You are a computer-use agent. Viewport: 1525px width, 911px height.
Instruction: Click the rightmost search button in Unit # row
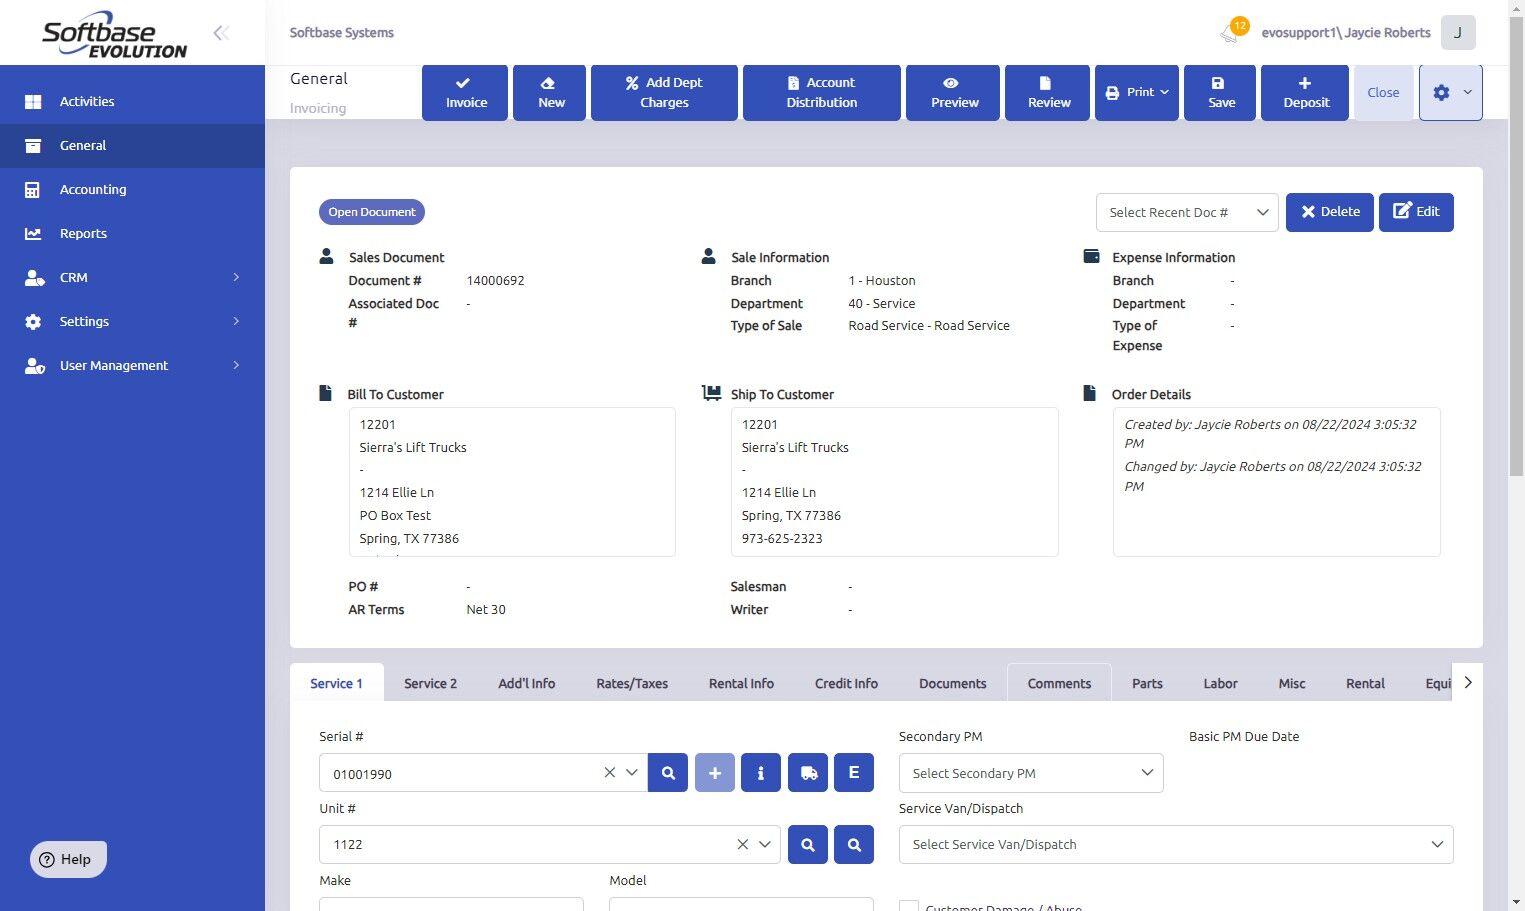click(x=854, y=845)
